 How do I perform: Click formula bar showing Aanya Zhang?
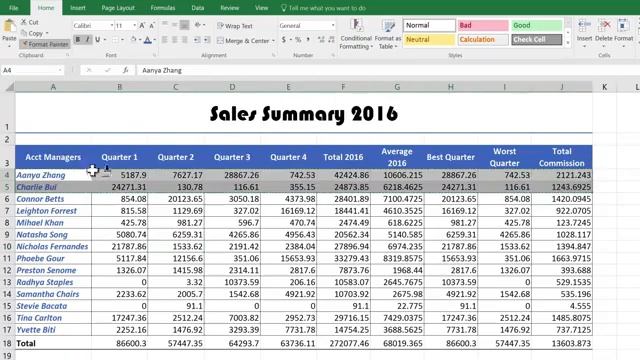(388, 70)
